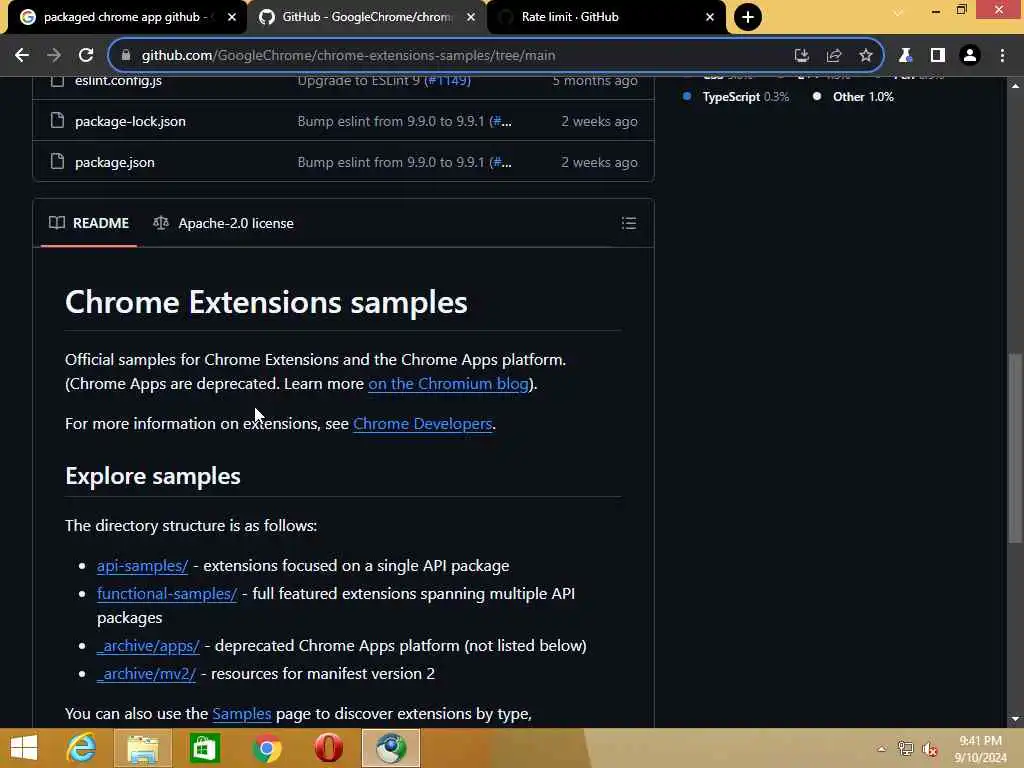Close the Rate limit GitHub tab
Viewport: 1024px width, 768px height.
coord(710,17)
